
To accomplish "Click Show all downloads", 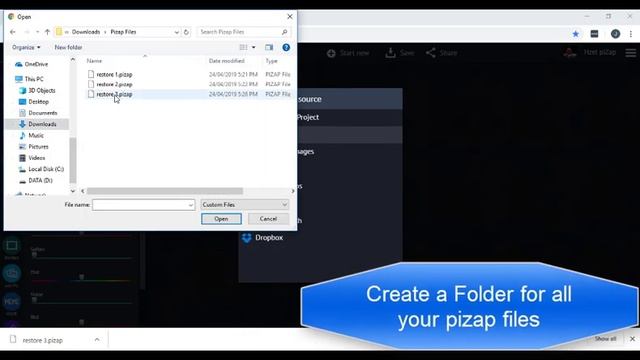I will 605,339.
